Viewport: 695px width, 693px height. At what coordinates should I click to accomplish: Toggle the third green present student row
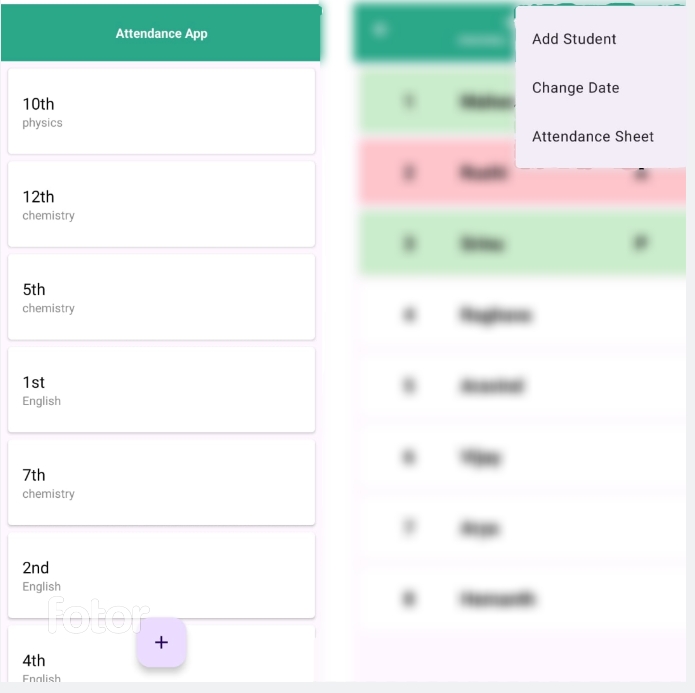pyautogui.click(x=522, y=243)
